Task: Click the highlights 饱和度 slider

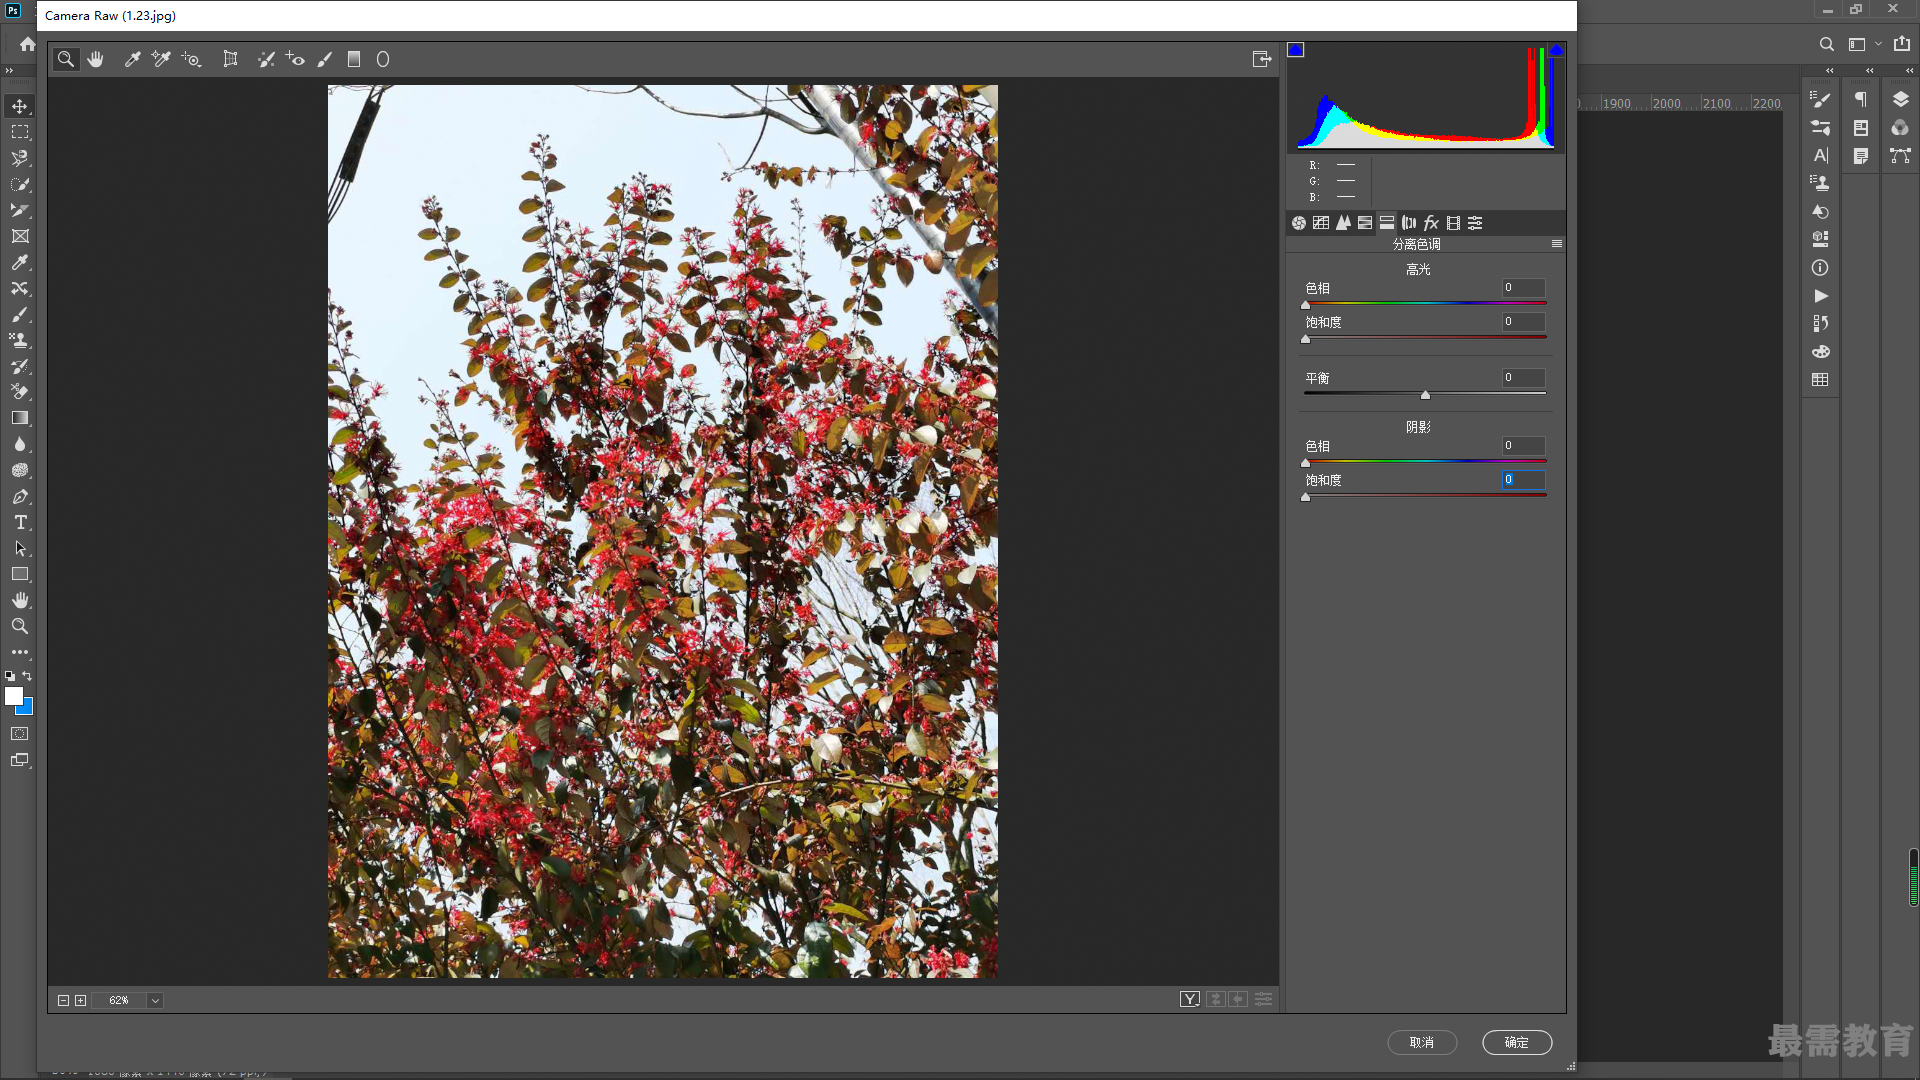Action: tap(1425, 337)
